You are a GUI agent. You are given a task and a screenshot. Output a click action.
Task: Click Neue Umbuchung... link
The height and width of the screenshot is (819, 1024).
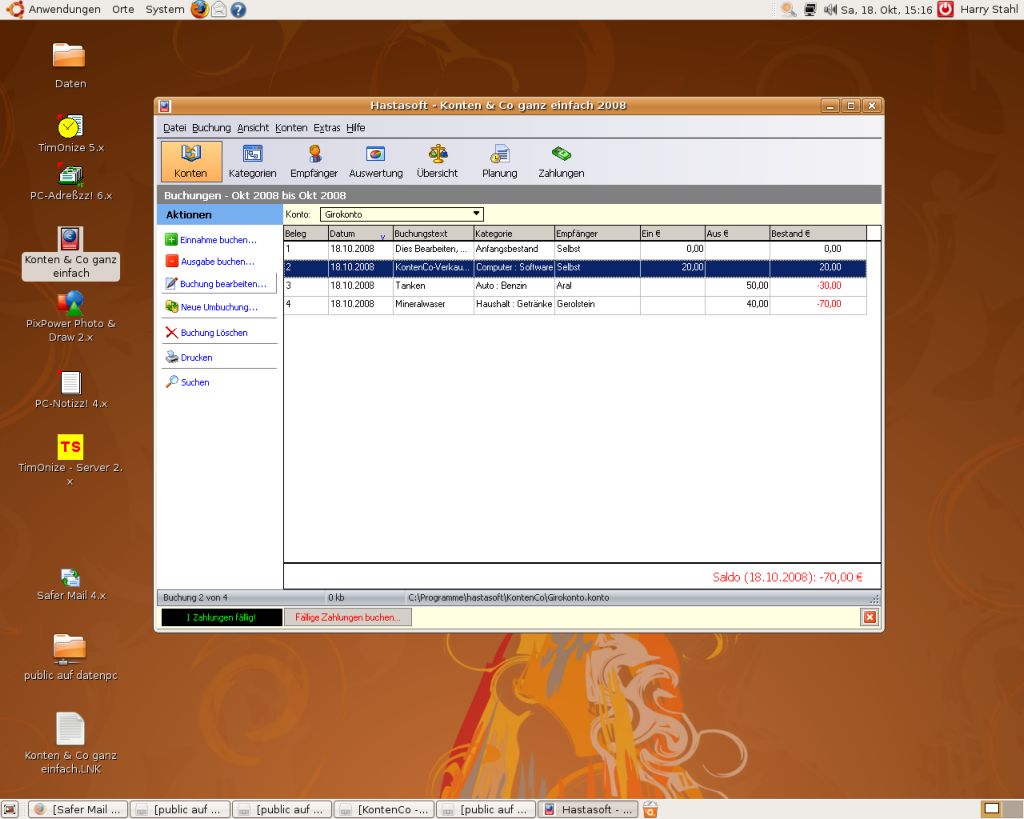tap(219, 307)
